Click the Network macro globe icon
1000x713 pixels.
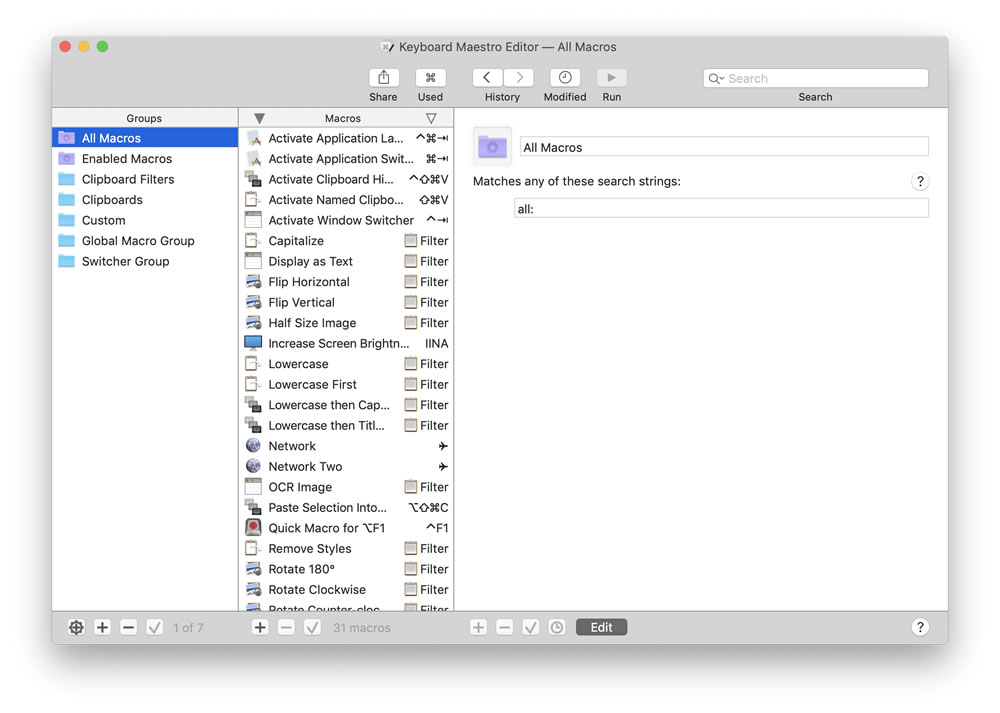[x=253, y=446]
